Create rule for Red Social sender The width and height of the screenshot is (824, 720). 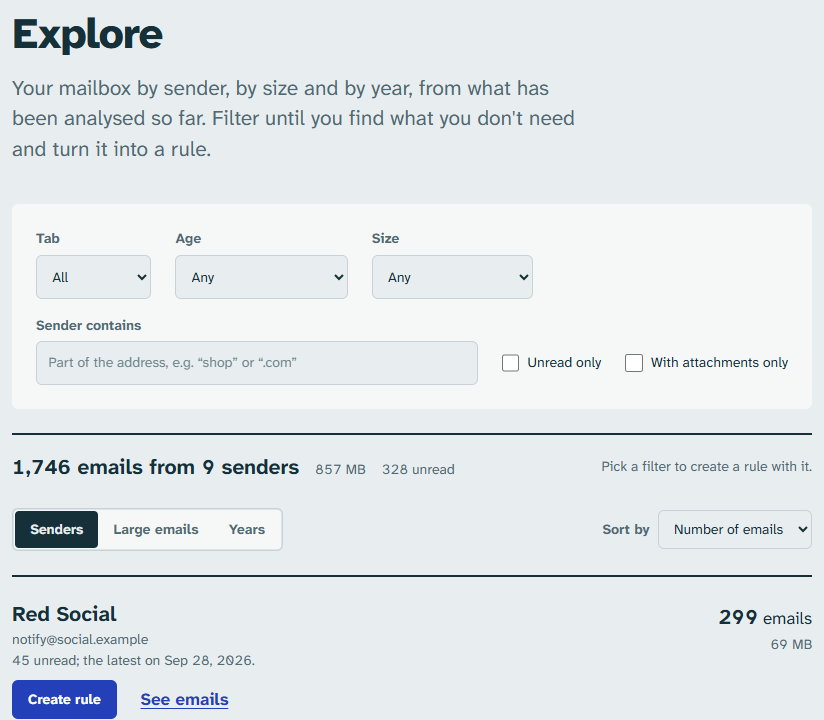coord(64,699)
